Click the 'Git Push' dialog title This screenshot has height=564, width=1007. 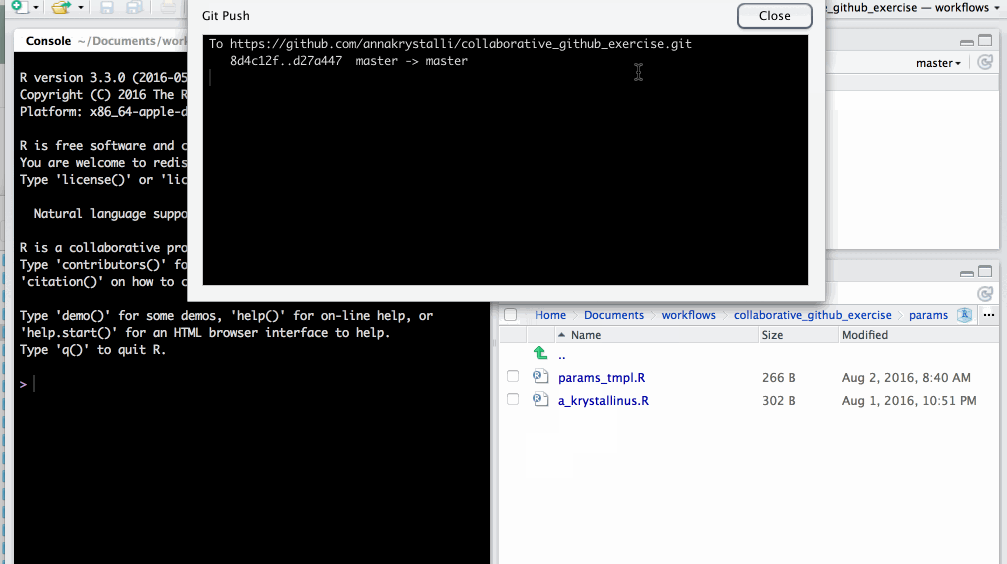click(x=225, y=15)
